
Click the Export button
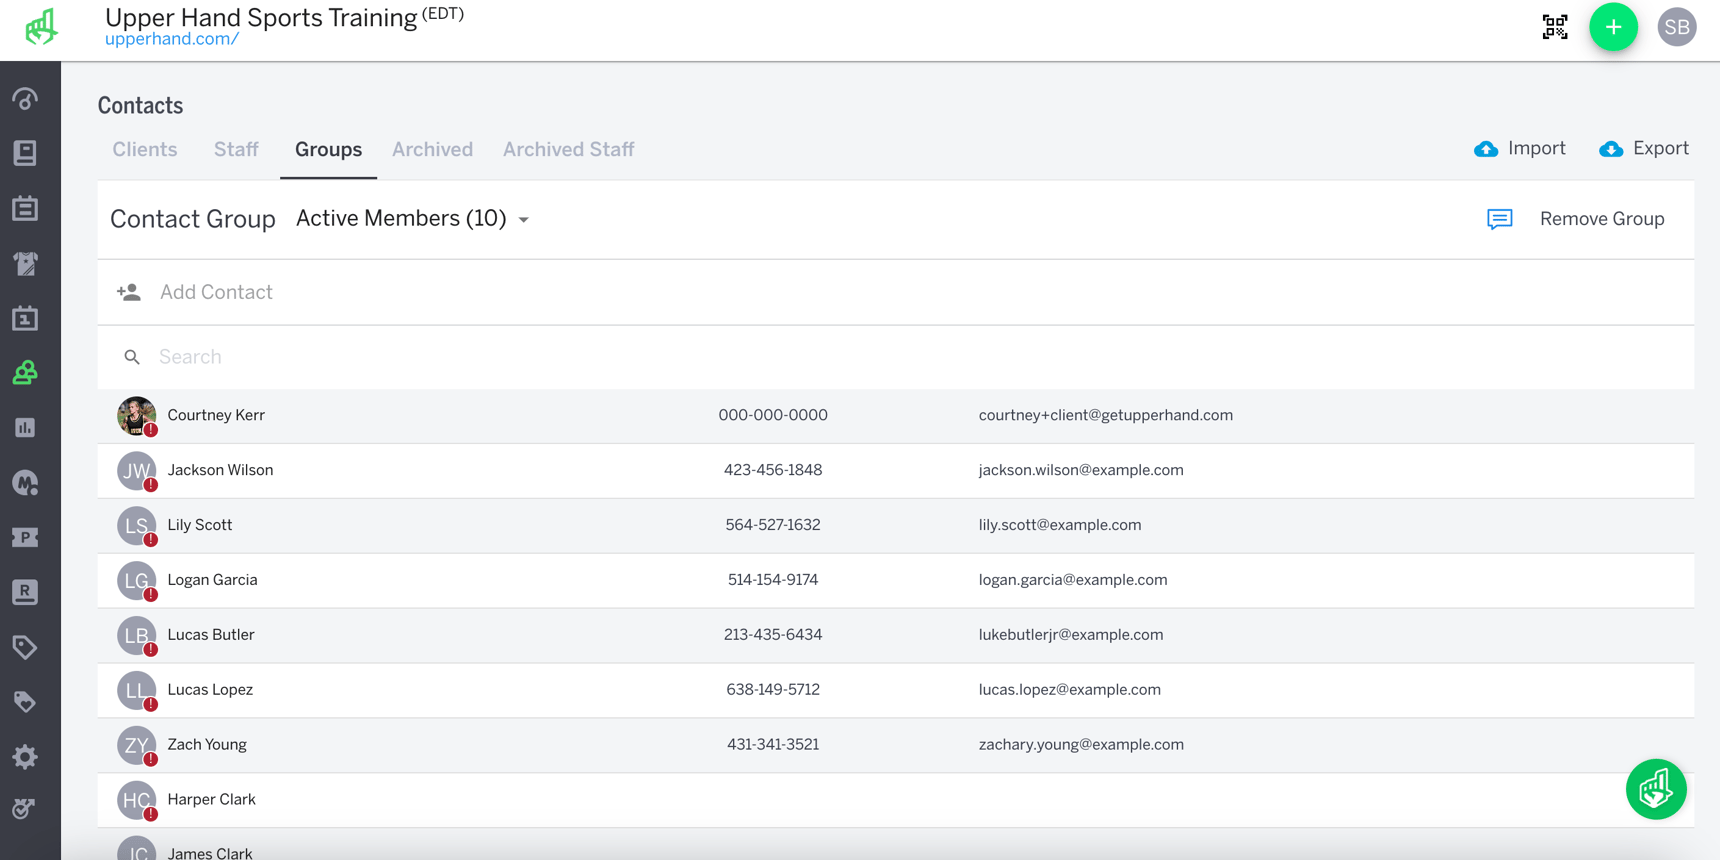1644,149
